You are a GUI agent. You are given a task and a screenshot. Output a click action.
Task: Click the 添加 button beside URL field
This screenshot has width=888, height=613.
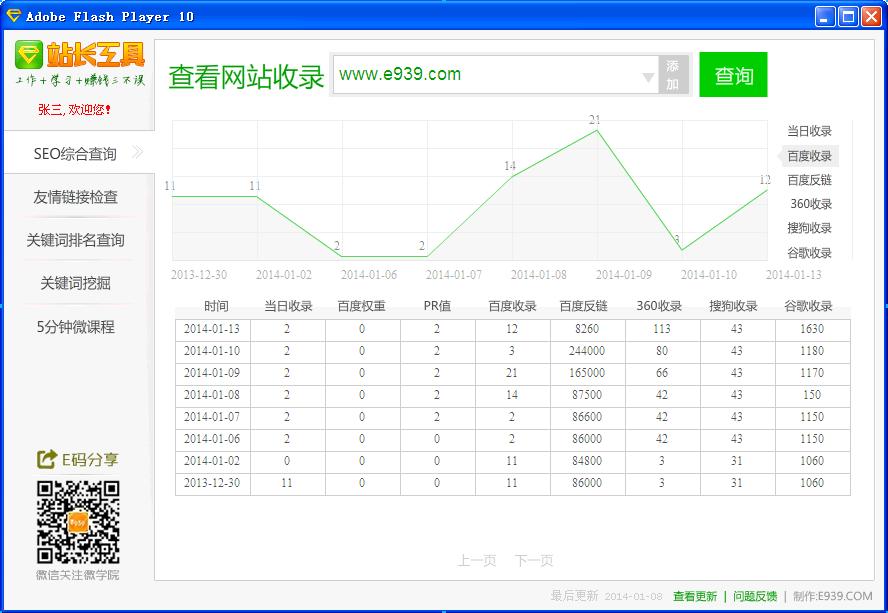(x=673, y=75)
